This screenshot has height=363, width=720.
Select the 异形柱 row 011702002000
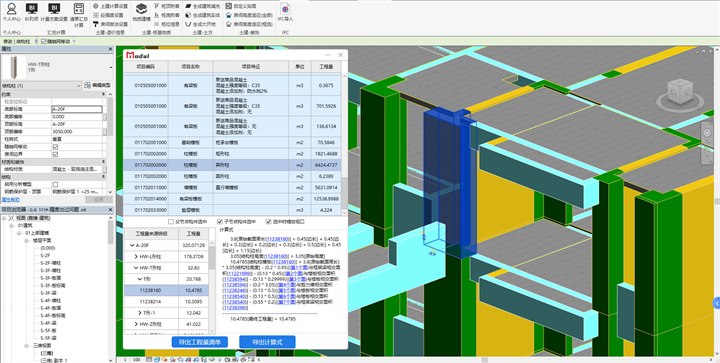[x=232, y=165]
